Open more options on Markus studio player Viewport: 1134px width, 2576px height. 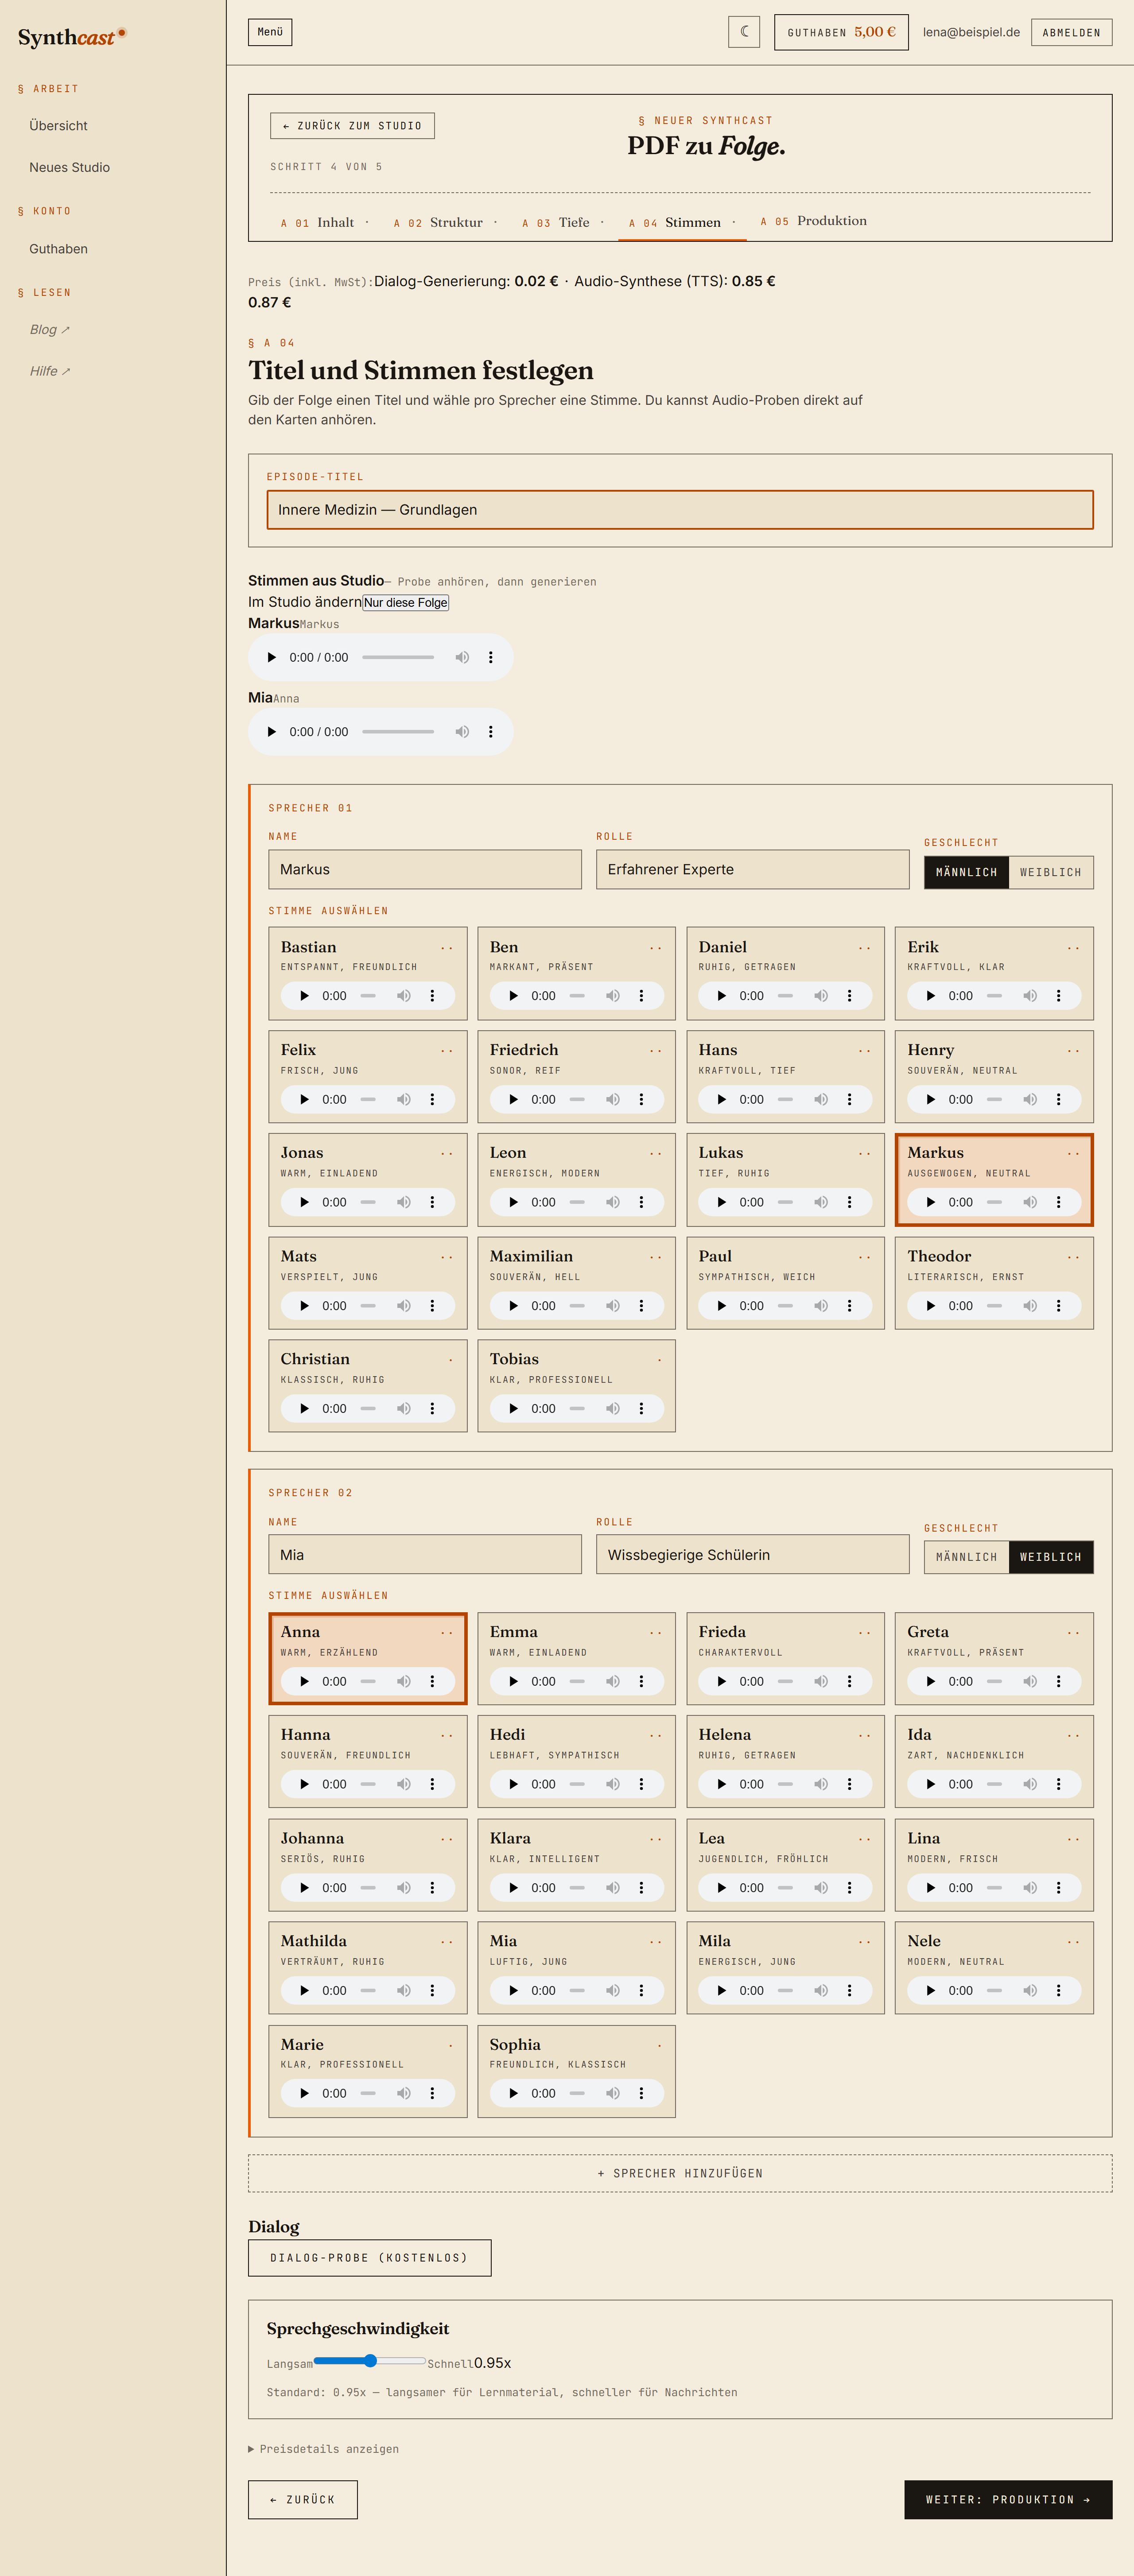(x=490, y=657)
